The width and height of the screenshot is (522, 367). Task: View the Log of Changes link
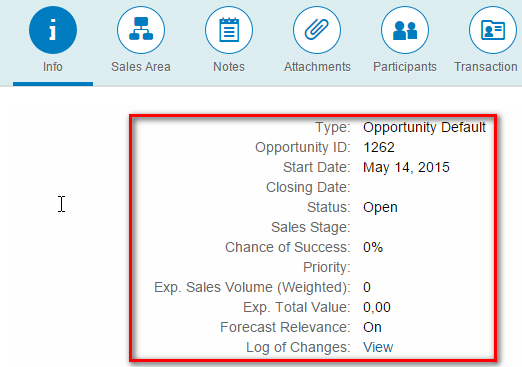(x=378, y=347)
